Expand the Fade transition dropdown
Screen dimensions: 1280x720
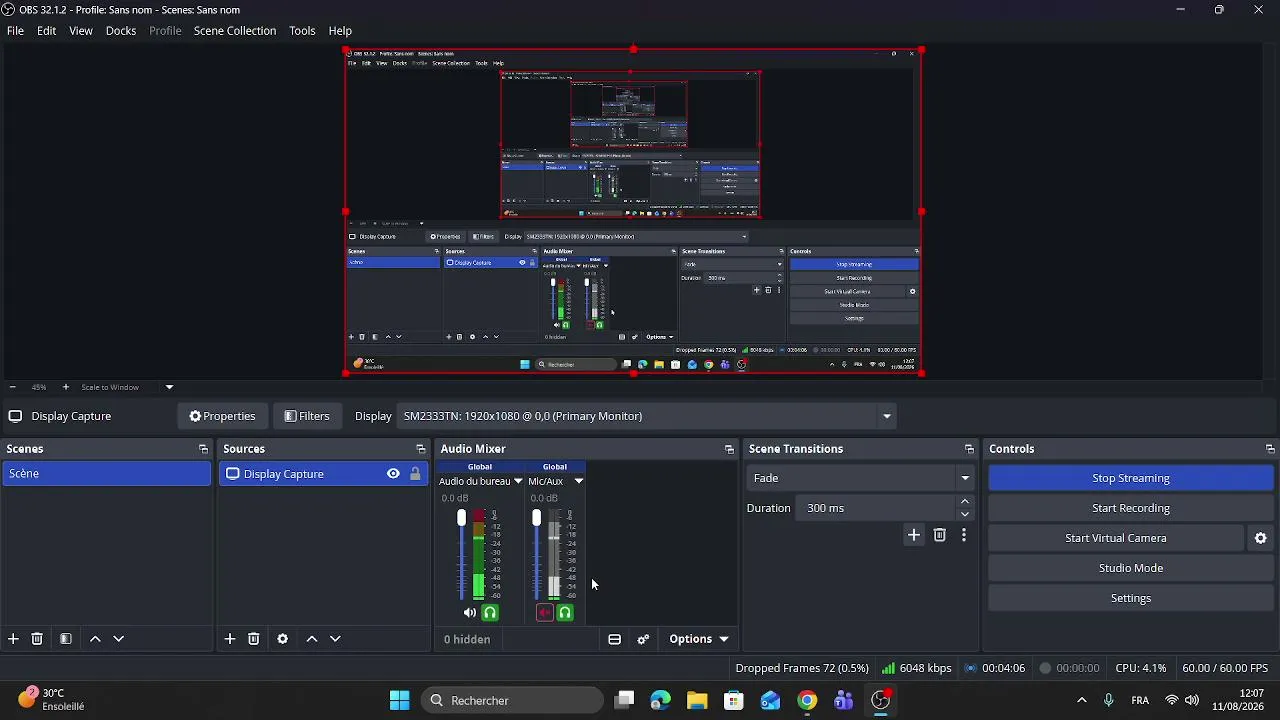click(965, 478)
